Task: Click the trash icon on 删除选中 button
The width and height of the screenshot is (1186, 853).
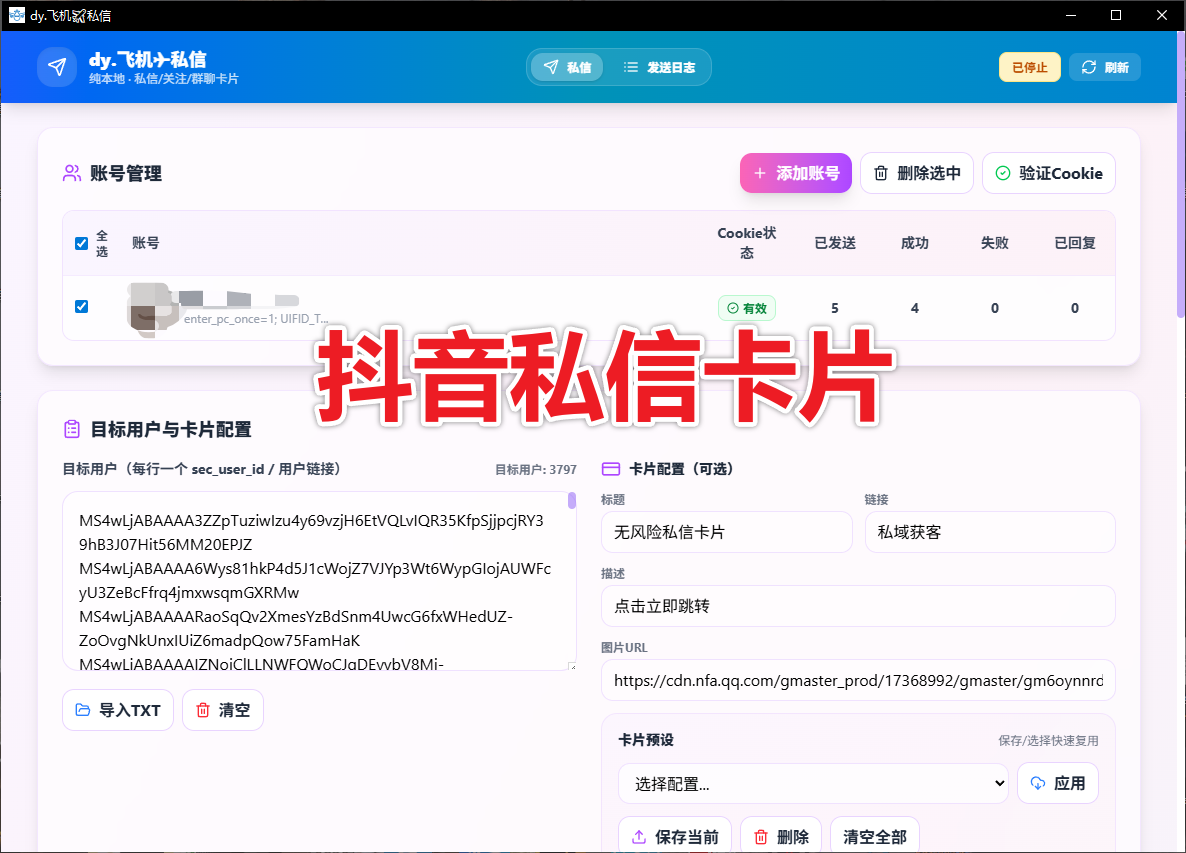Action: point(883,173)
